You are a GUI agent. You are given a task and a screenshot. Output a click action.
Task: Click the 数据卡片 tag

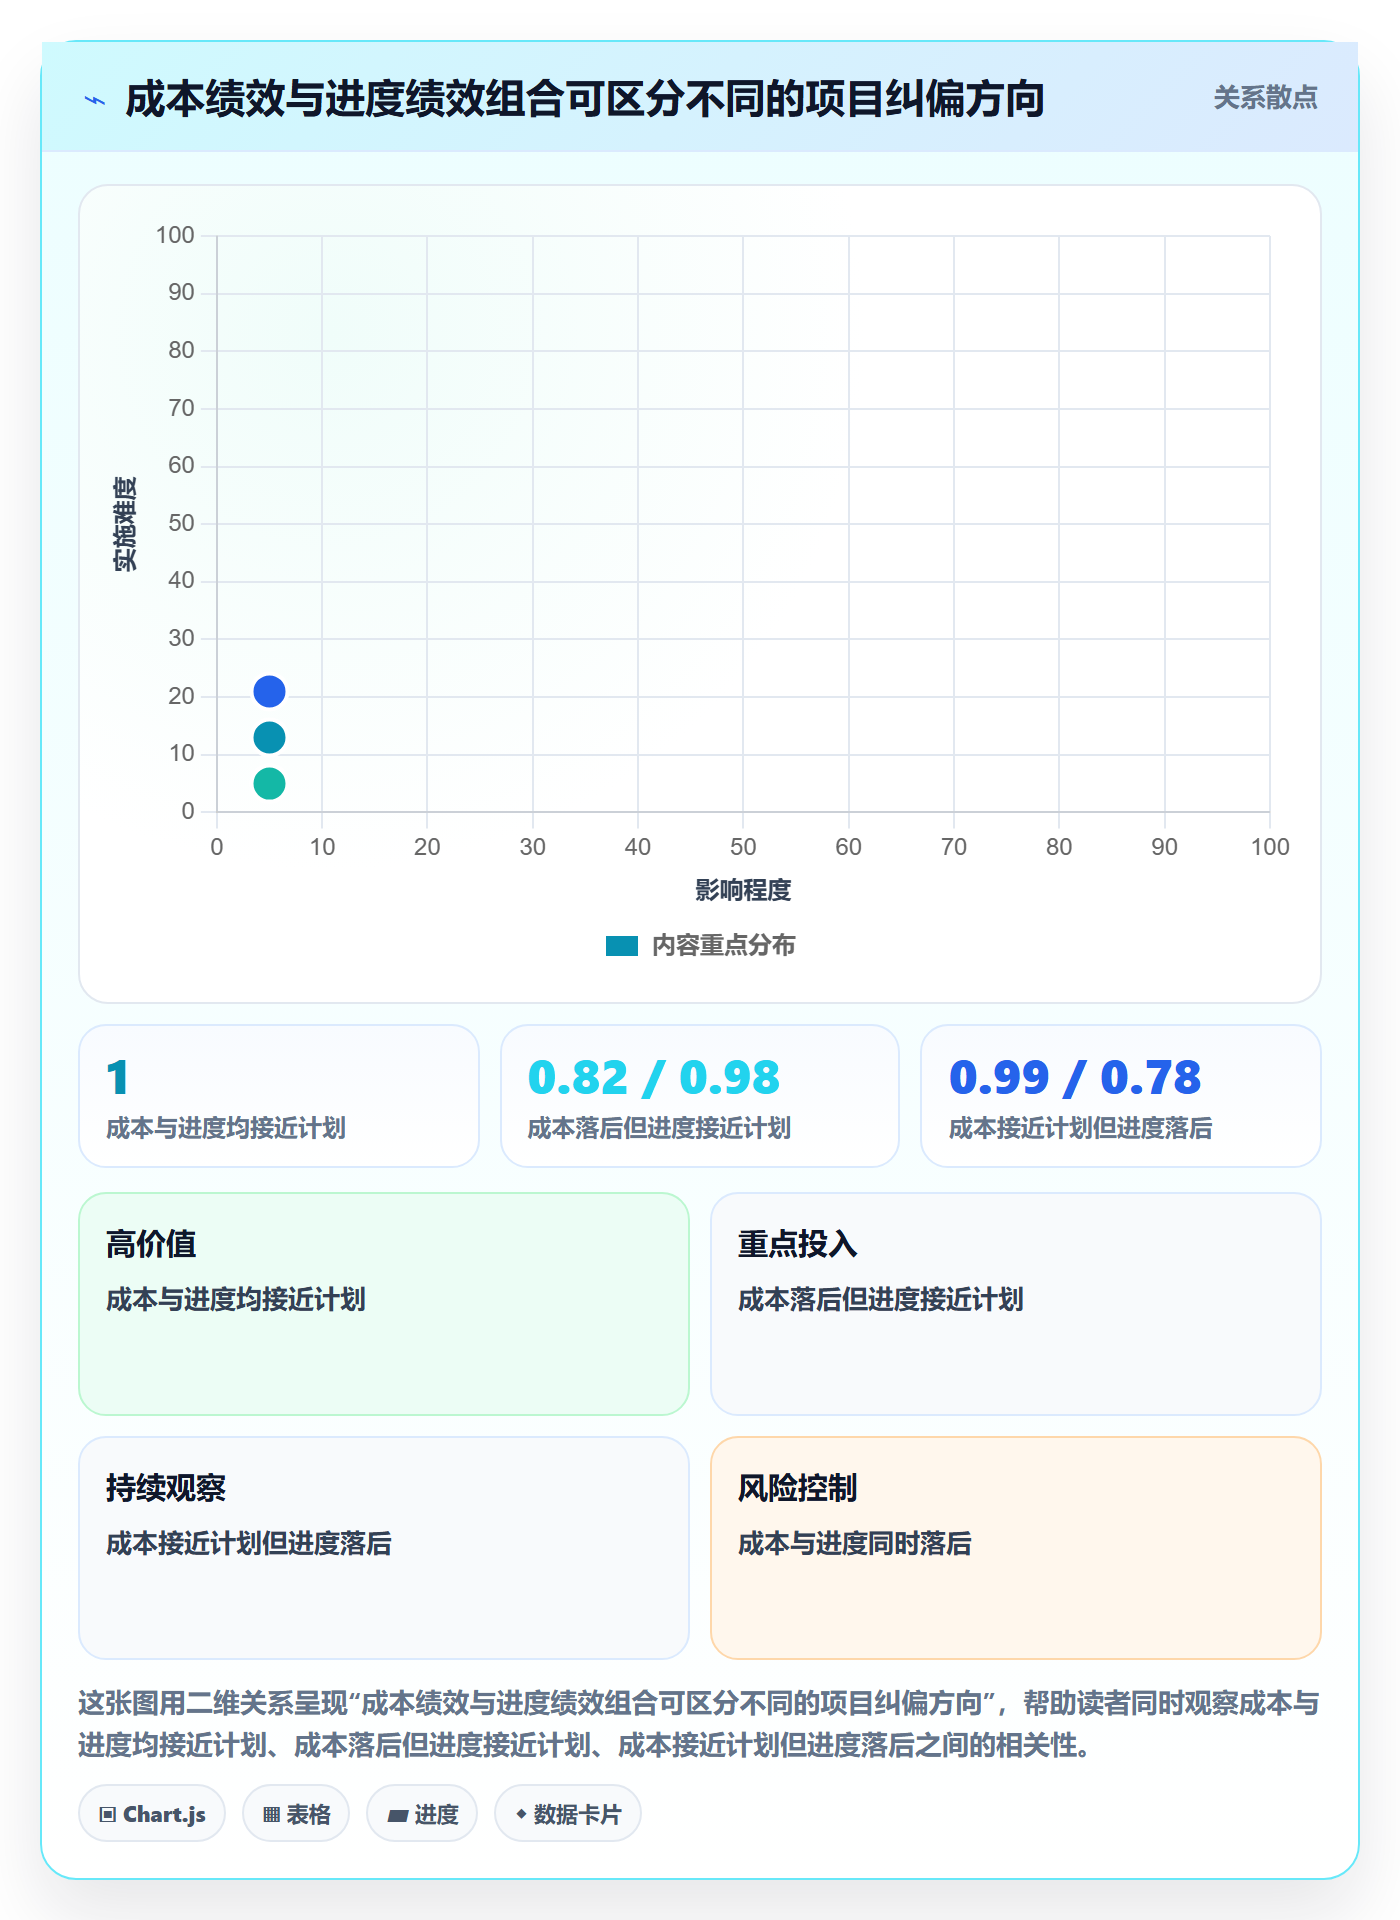tap(568, 1814)
